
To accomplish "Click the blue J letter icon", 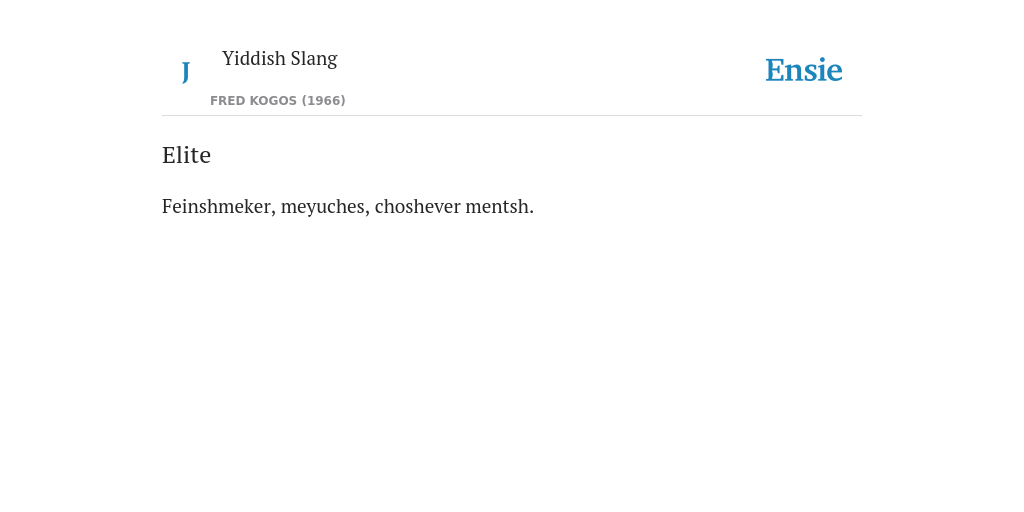I will click(185, 72).
